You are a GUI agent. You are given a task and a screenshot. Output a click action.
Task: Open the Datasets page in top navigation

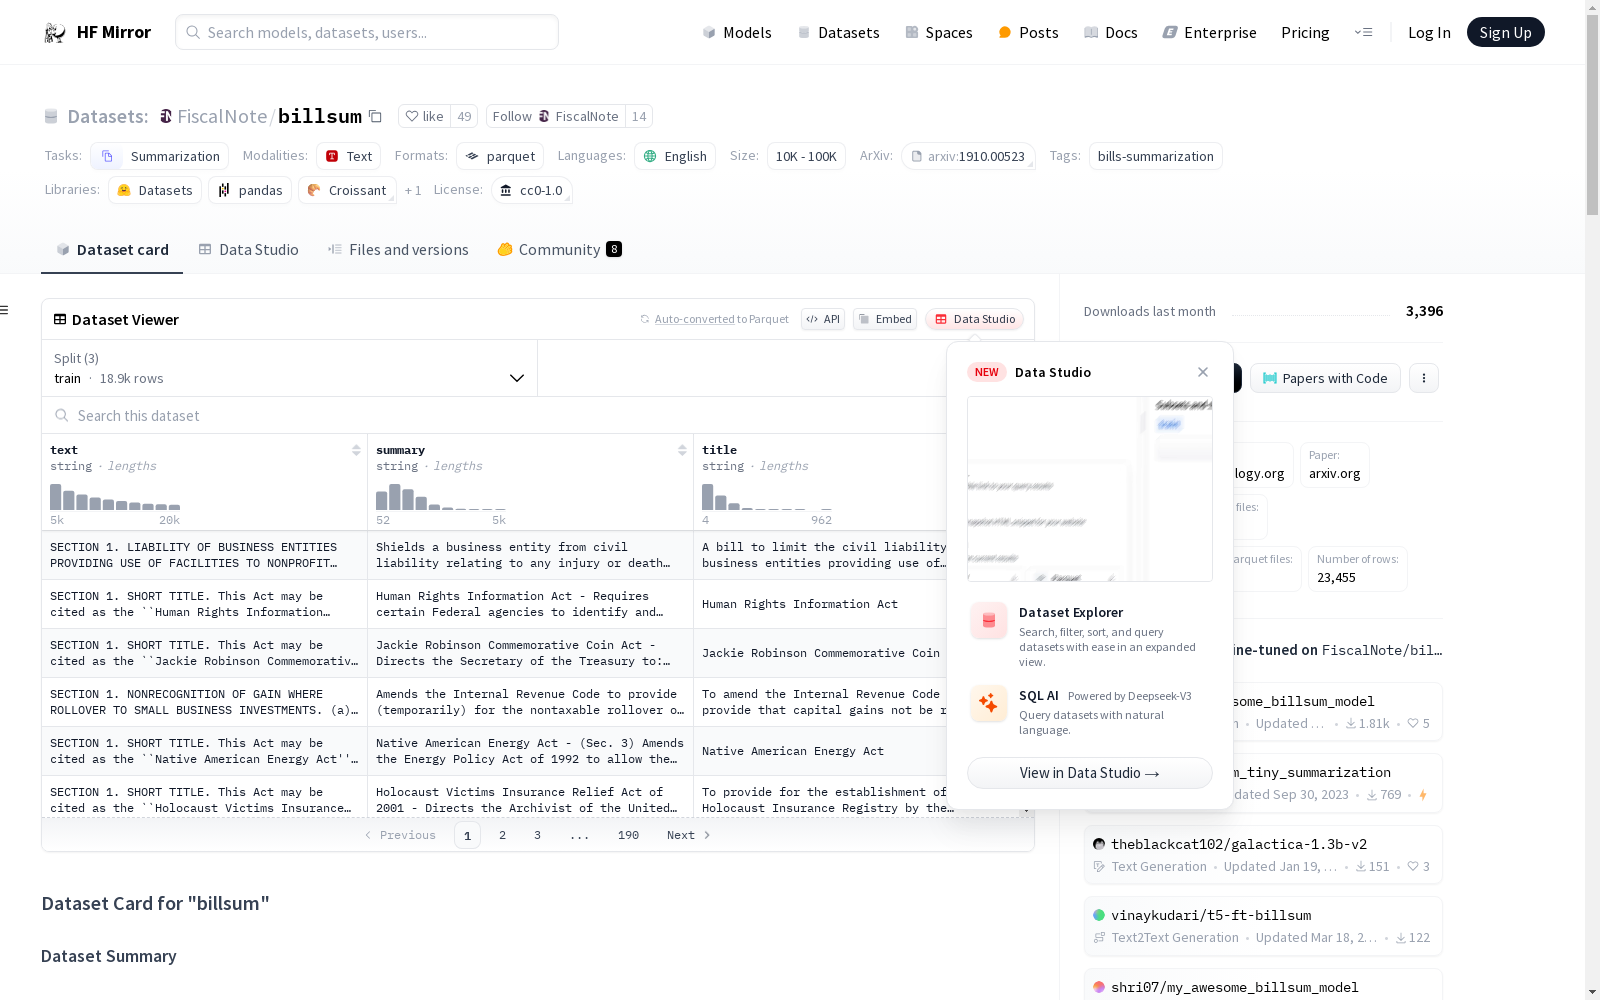point(838,32)
